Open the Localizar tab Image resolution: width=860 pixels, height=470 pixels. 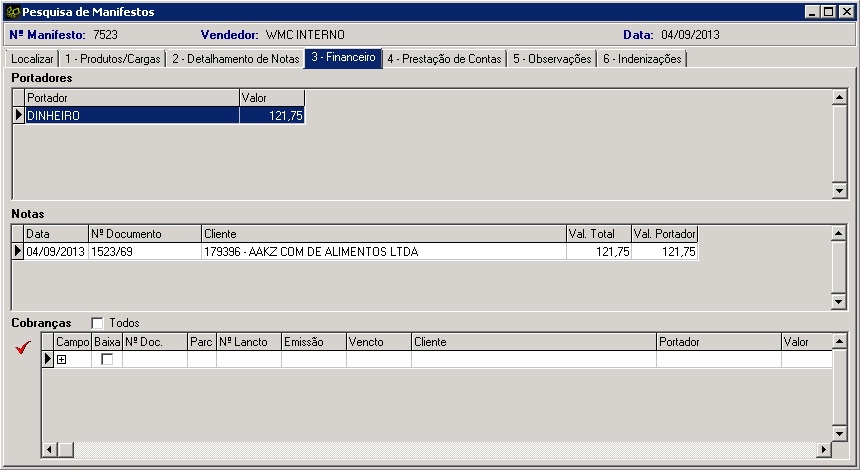32,59
